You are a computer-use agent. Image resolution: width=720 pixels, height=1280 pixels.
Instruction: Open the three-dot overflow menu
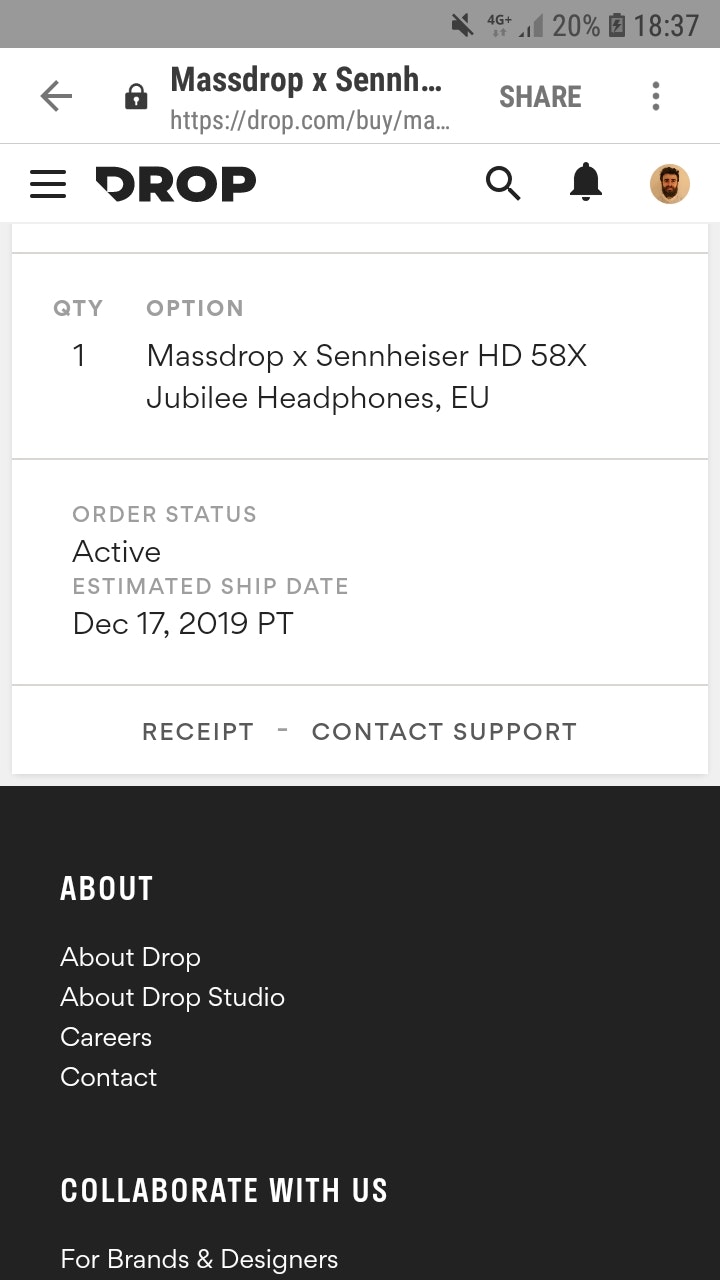[x=656, y=96]
